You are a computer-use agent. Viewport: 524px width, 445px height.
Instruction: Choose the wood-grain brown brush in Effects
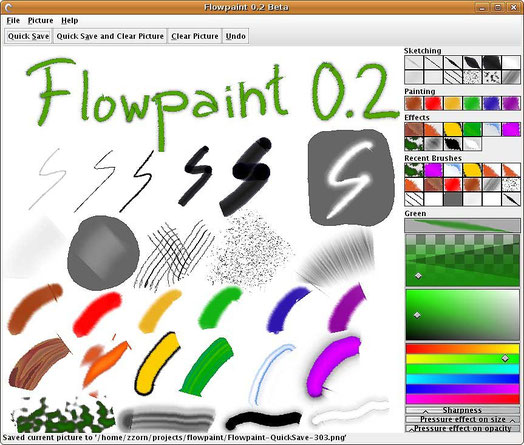point(414,130)
